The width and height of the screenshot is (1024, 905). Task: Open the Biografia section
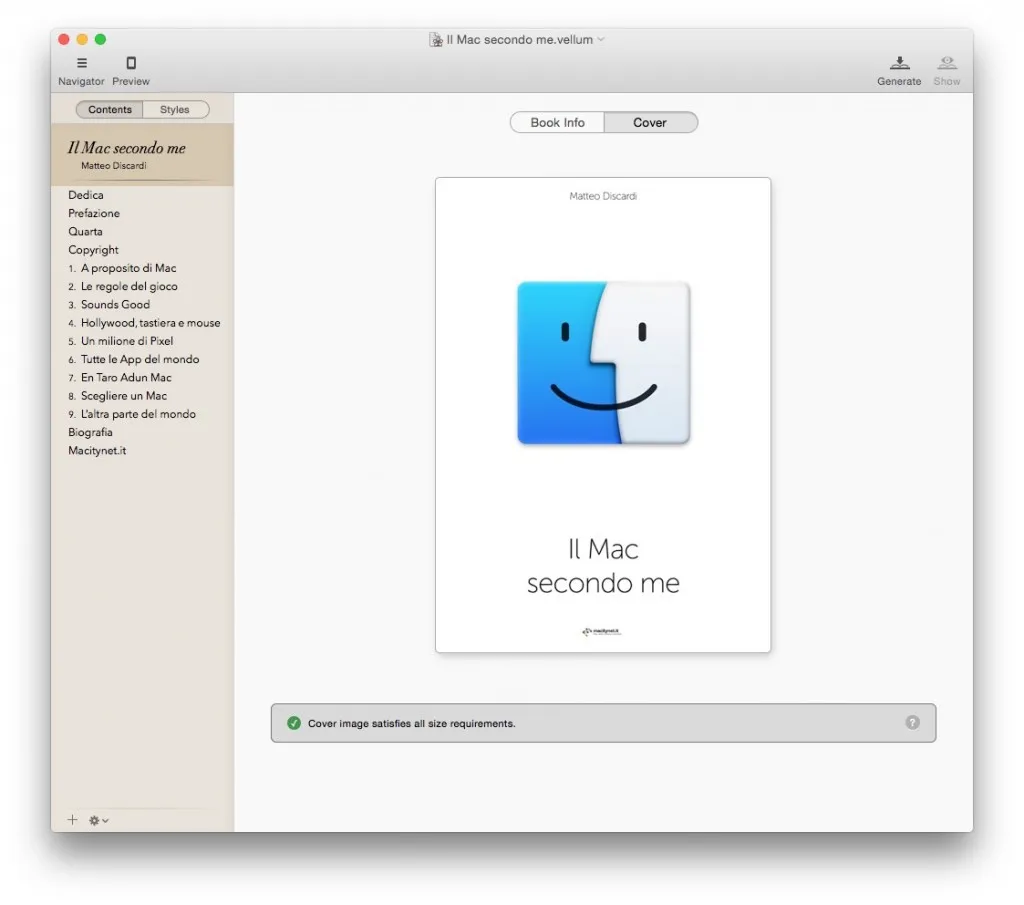pyautogui.click(x=90, y=432)
